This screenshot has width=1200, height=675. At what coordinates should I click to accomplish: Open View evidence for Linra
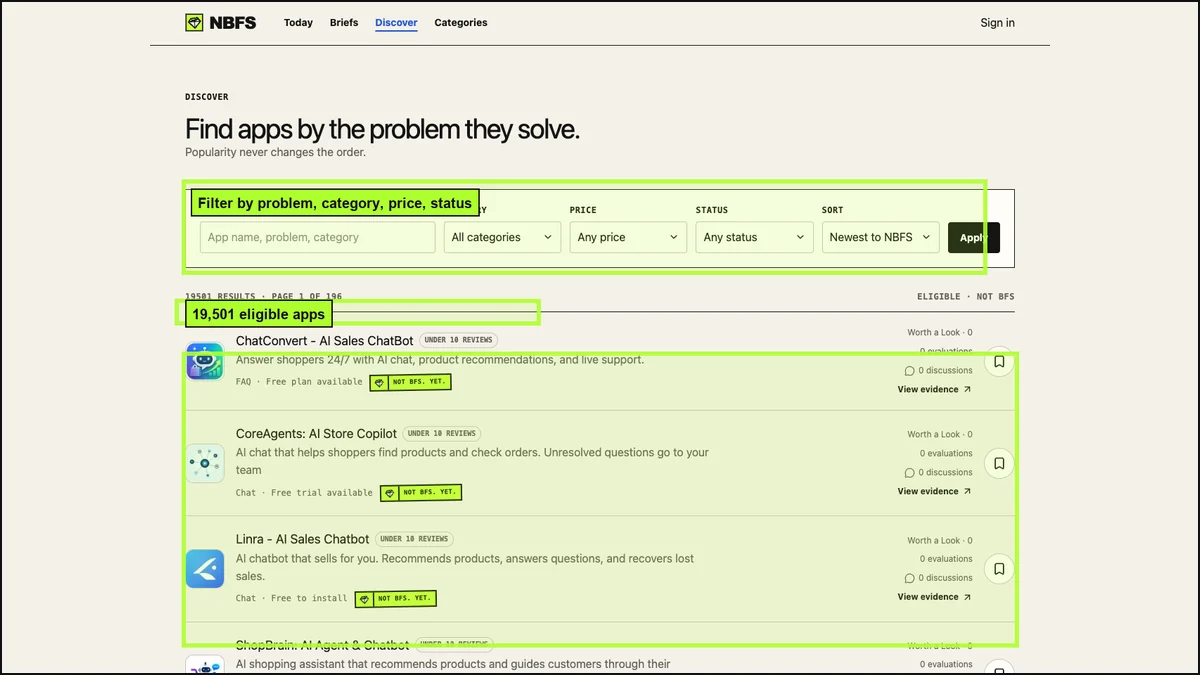point(934,597)
